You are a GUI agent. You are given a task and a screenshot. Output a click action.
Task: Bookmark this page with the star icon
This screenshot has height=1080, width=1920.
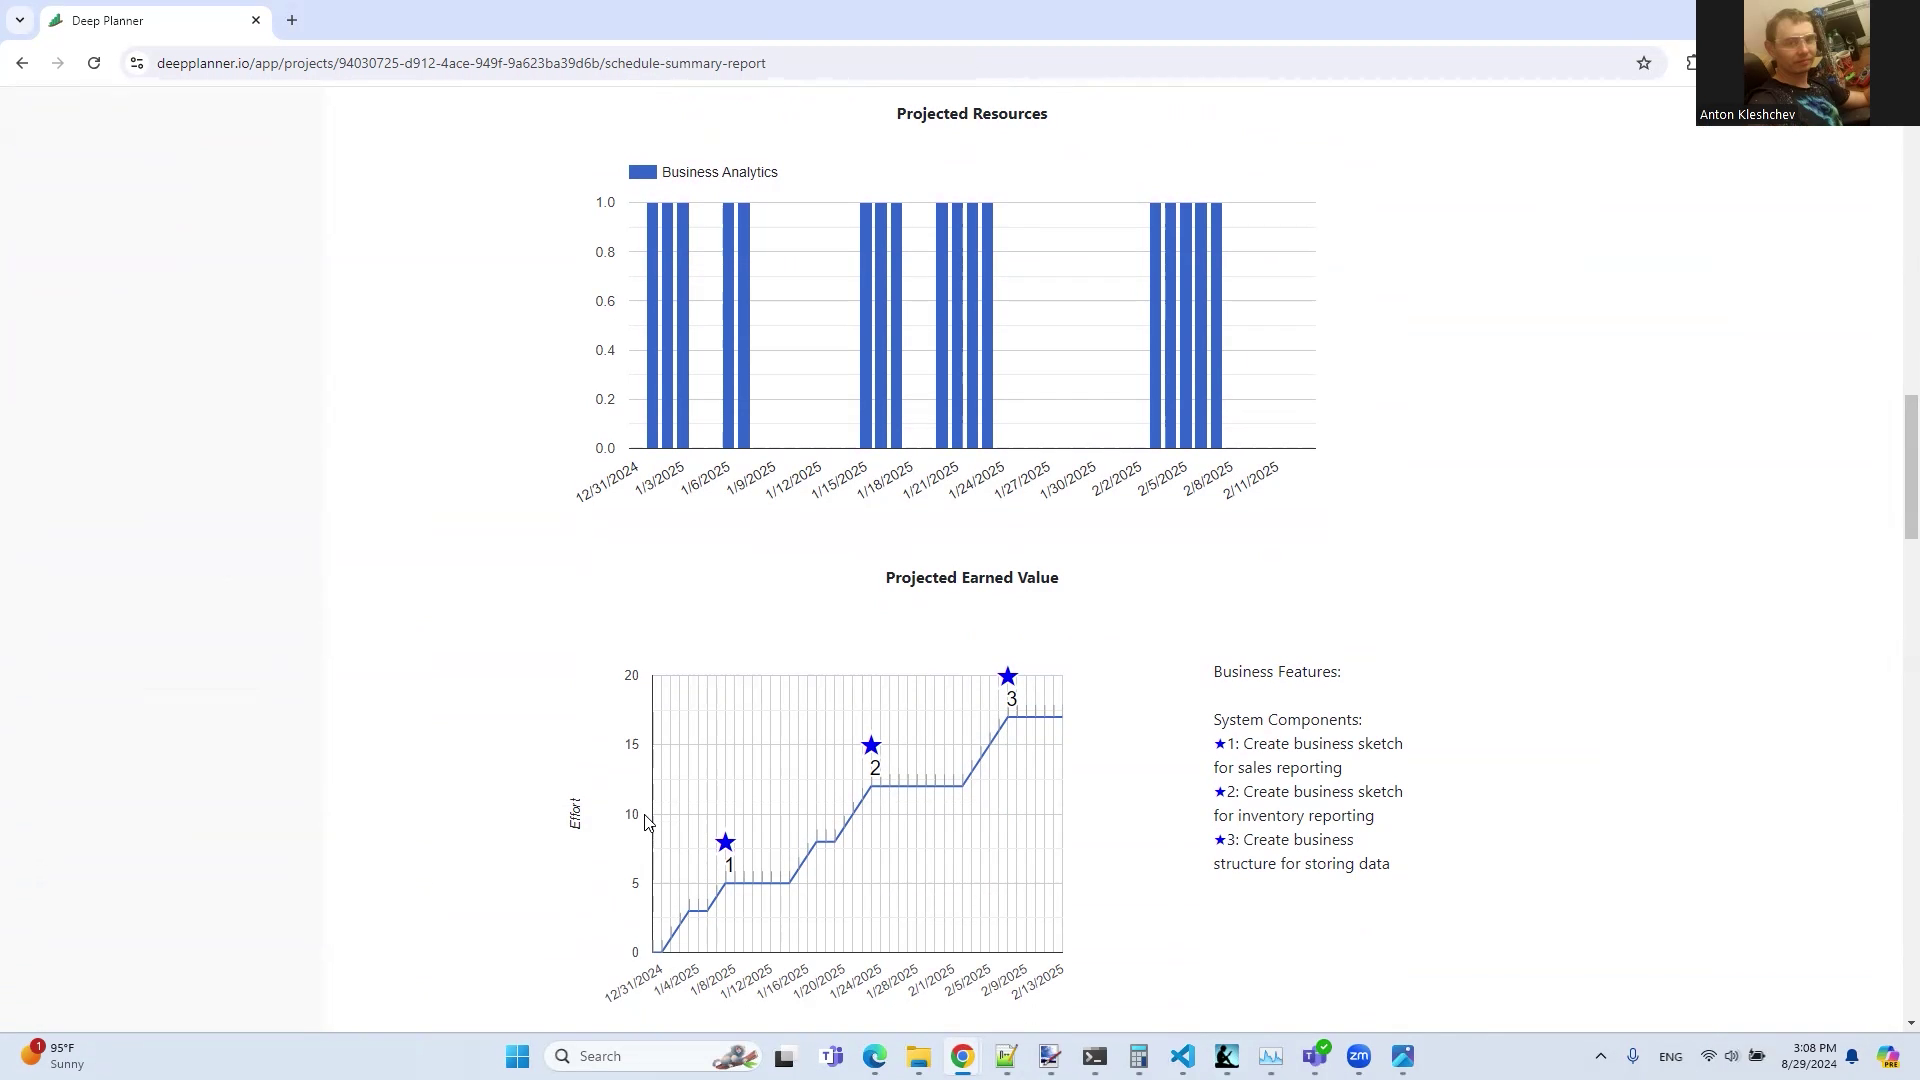(x=1643, y=63)
